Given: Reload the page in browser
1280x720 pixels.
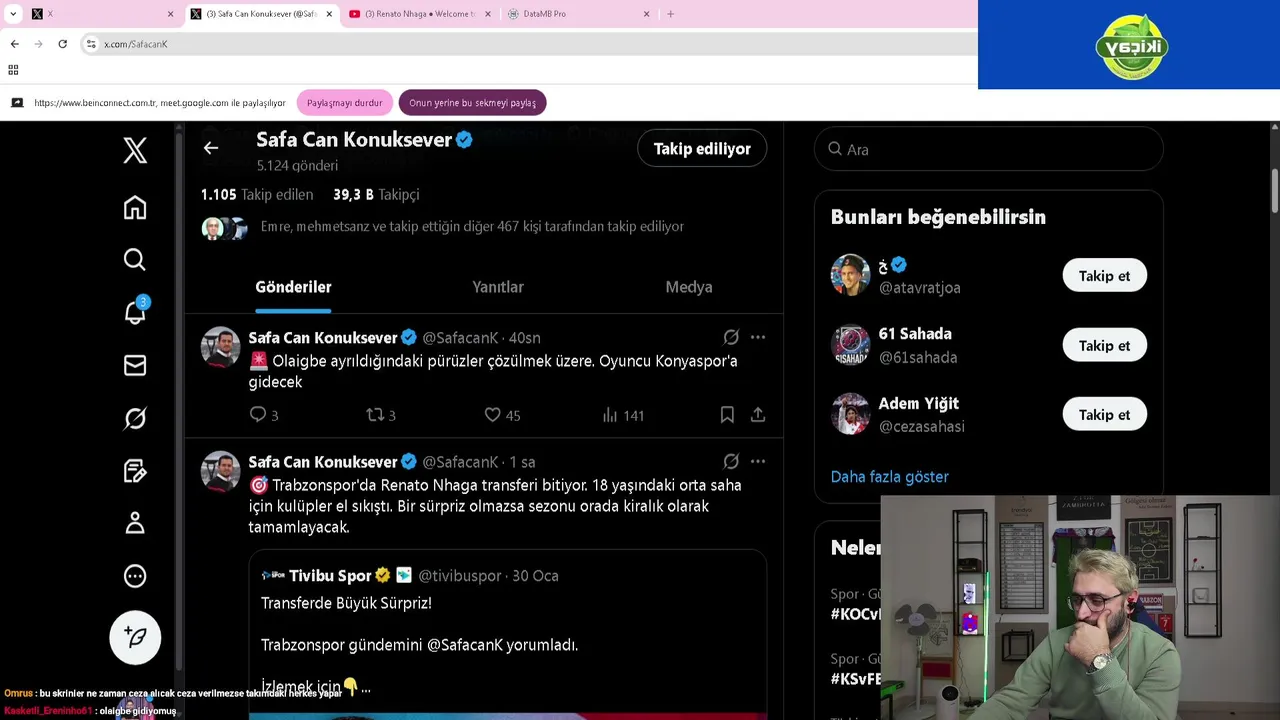Looking at the screenshot, I should (62, 44).
